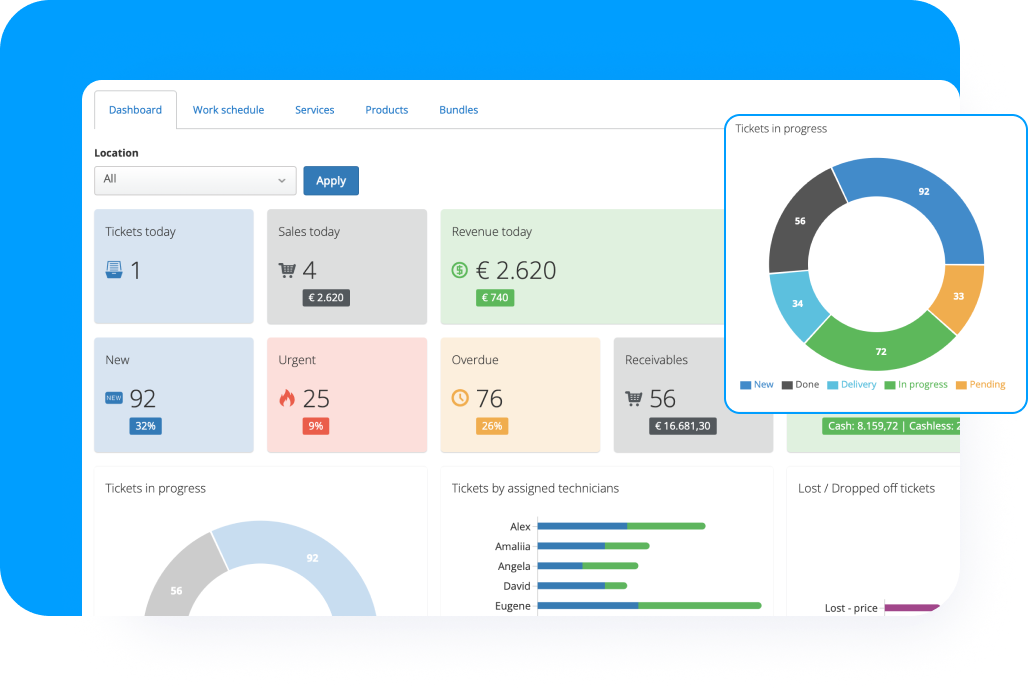The image size is (1028, 688).
Task: Switch to the Work schedule tab
Action: click(228, 110)
